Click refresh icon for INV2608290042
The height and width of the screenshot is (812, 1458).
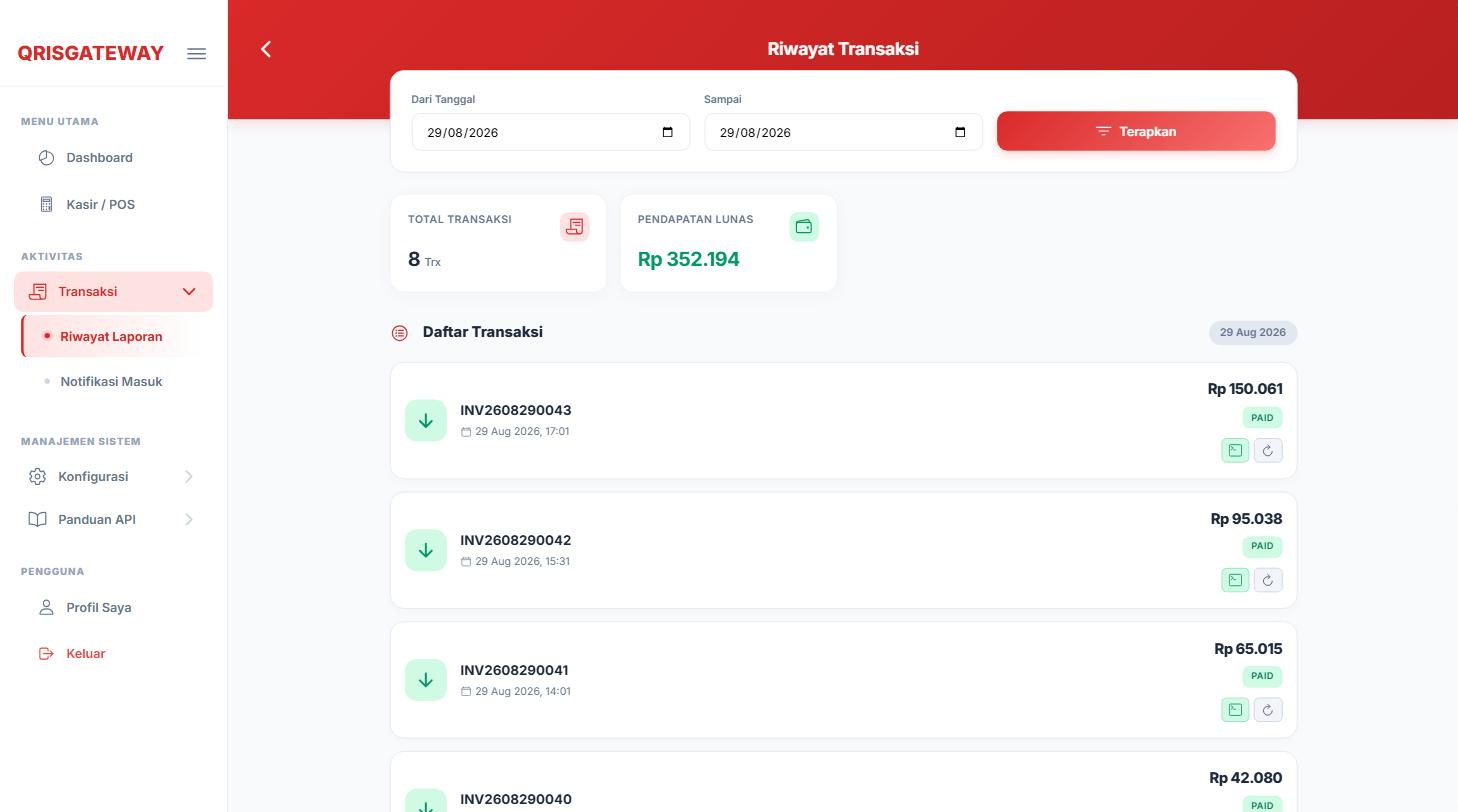1268,580
